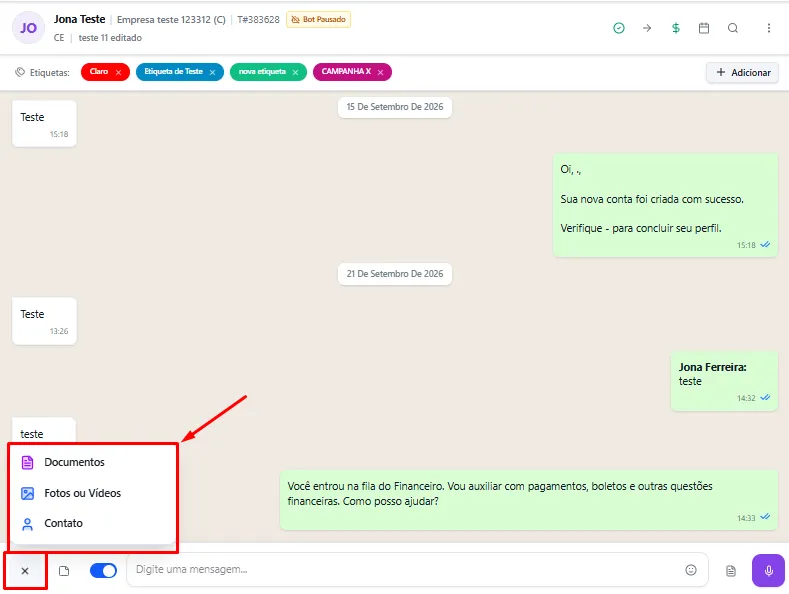This screenshot has height=594, width=789.
Task: Click the T#383628 ticket number
Action: tap(258, 20)
